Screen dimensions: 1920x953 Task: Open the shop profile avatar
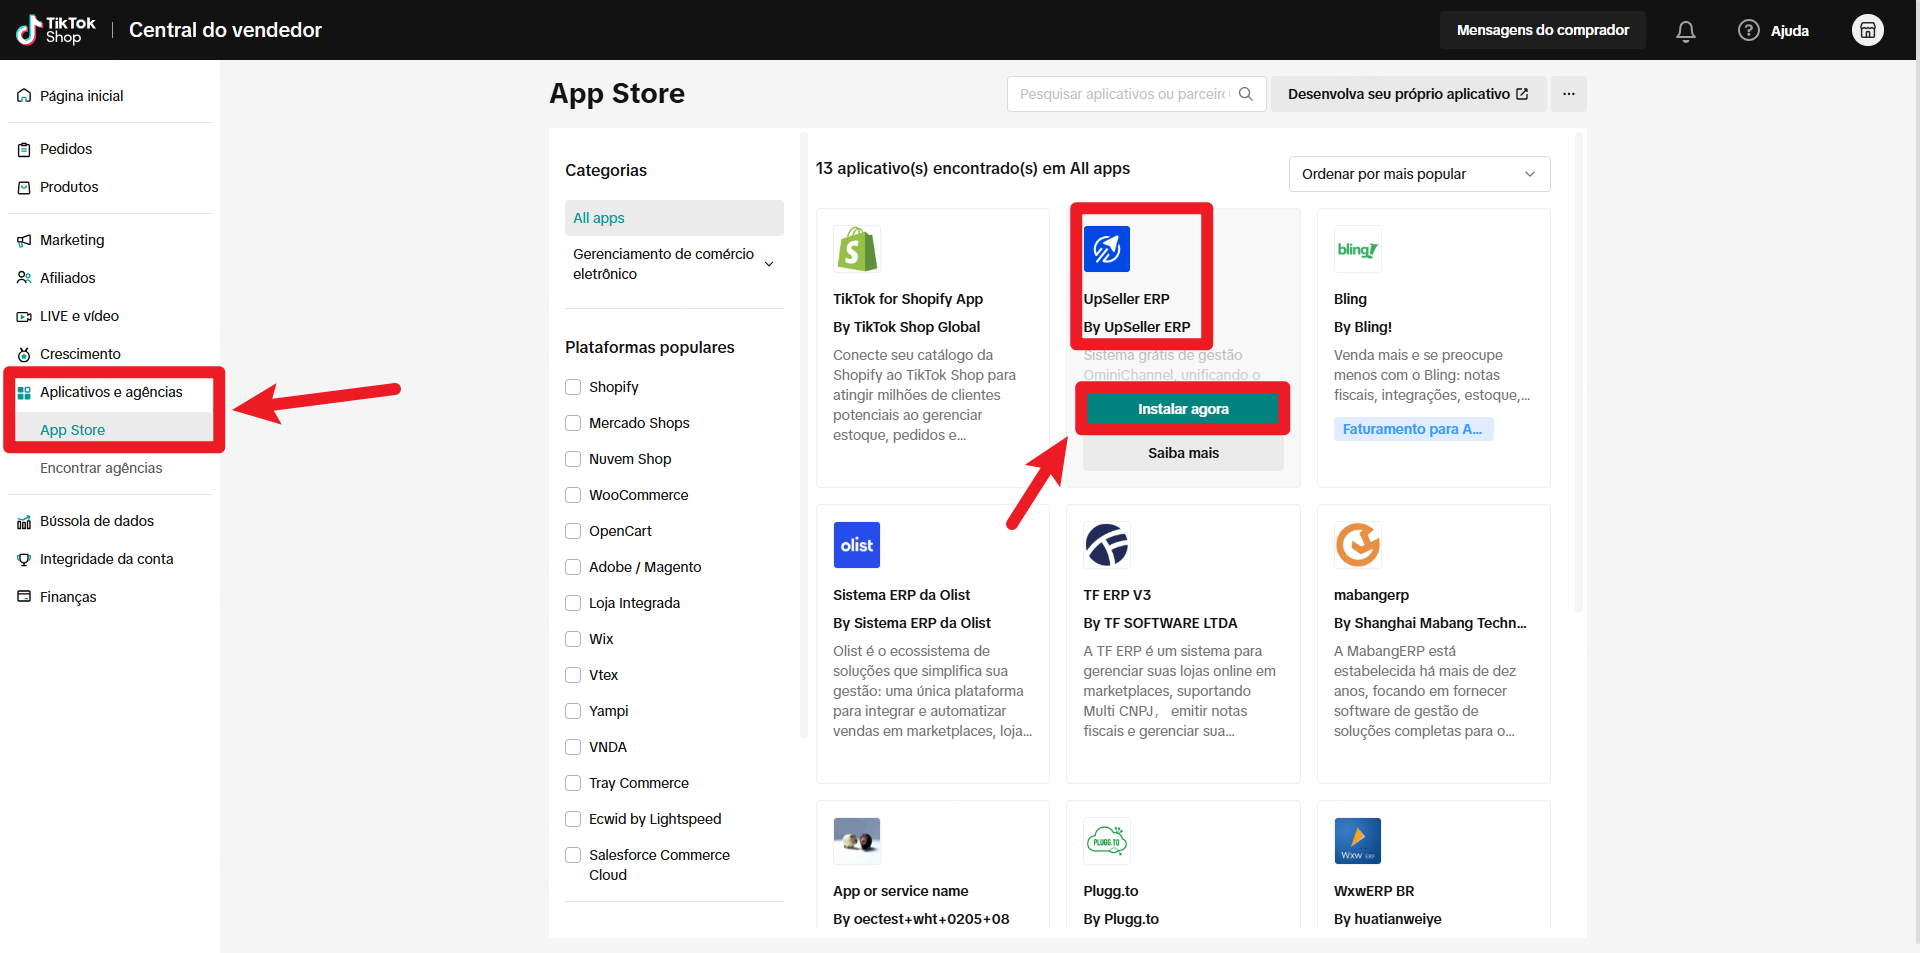(1867, 30)
